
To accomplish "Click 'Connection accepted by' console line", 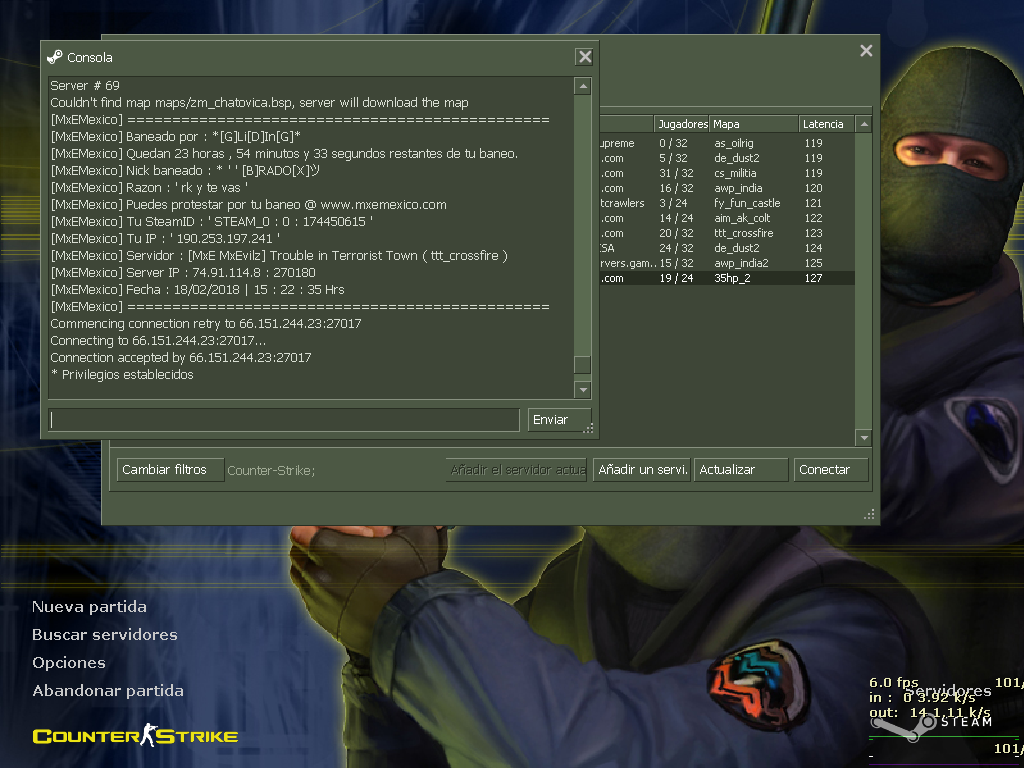I will [x=181, y=357].
